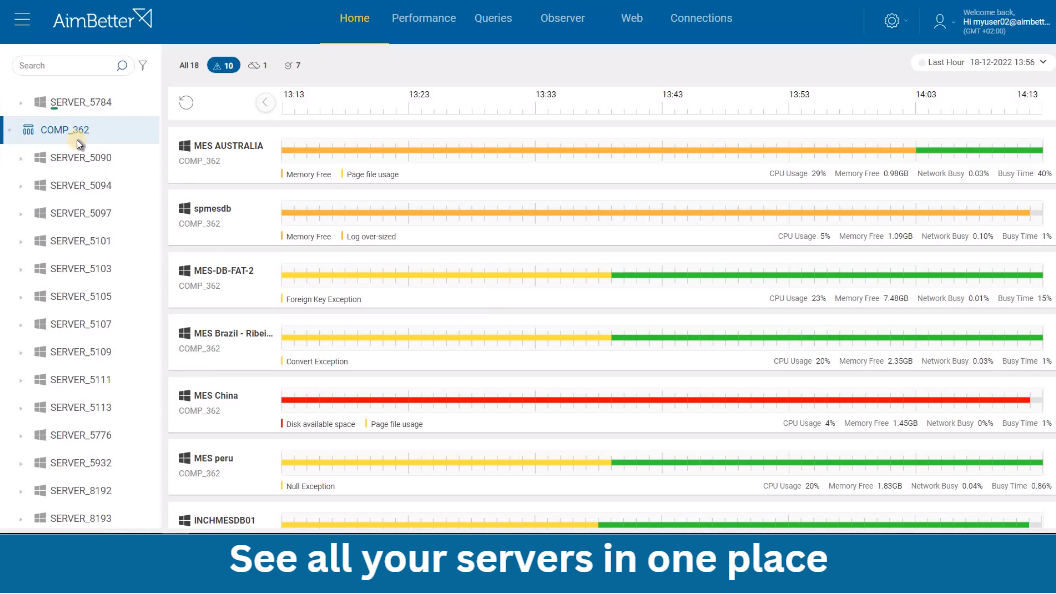Viewport: 1056px width, 594px height.
Task: Click server icon for SERVER_5776
Action: (40, 435)
